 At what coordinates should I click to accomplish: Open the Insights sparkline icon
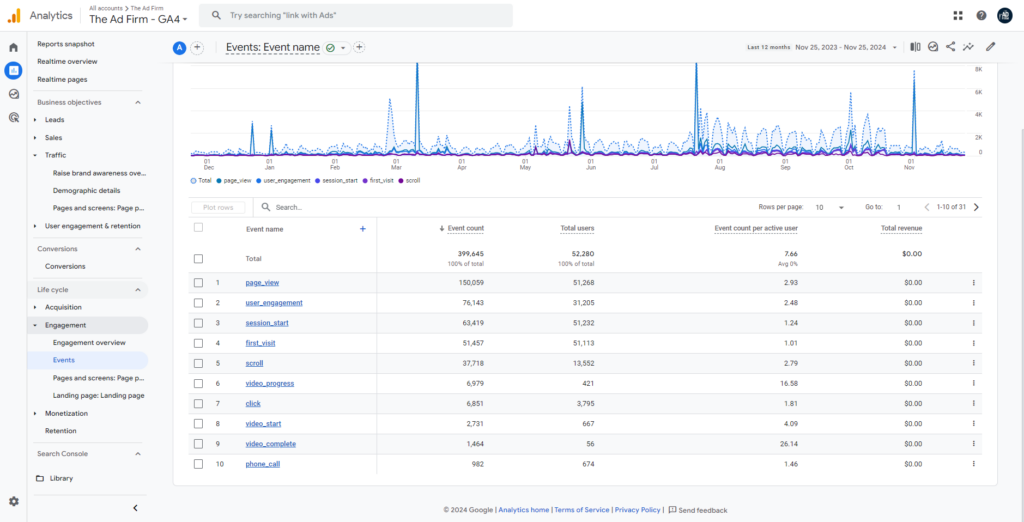pos(968,46)
